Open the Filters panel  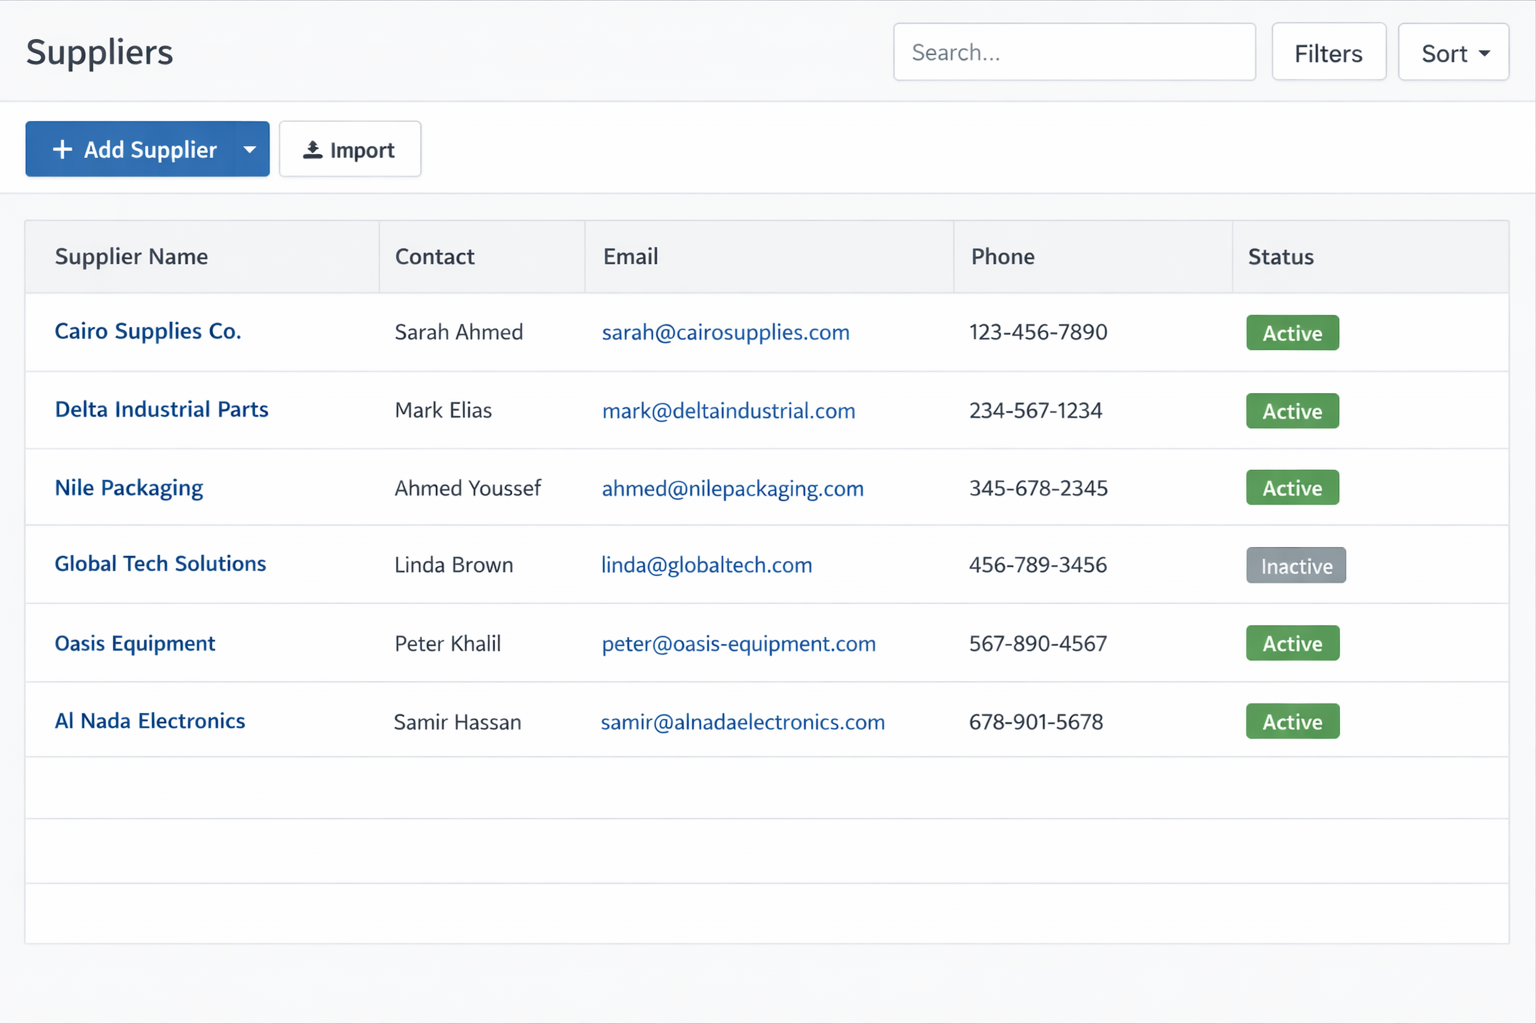pyautogui.click(x=1328, y=53)
